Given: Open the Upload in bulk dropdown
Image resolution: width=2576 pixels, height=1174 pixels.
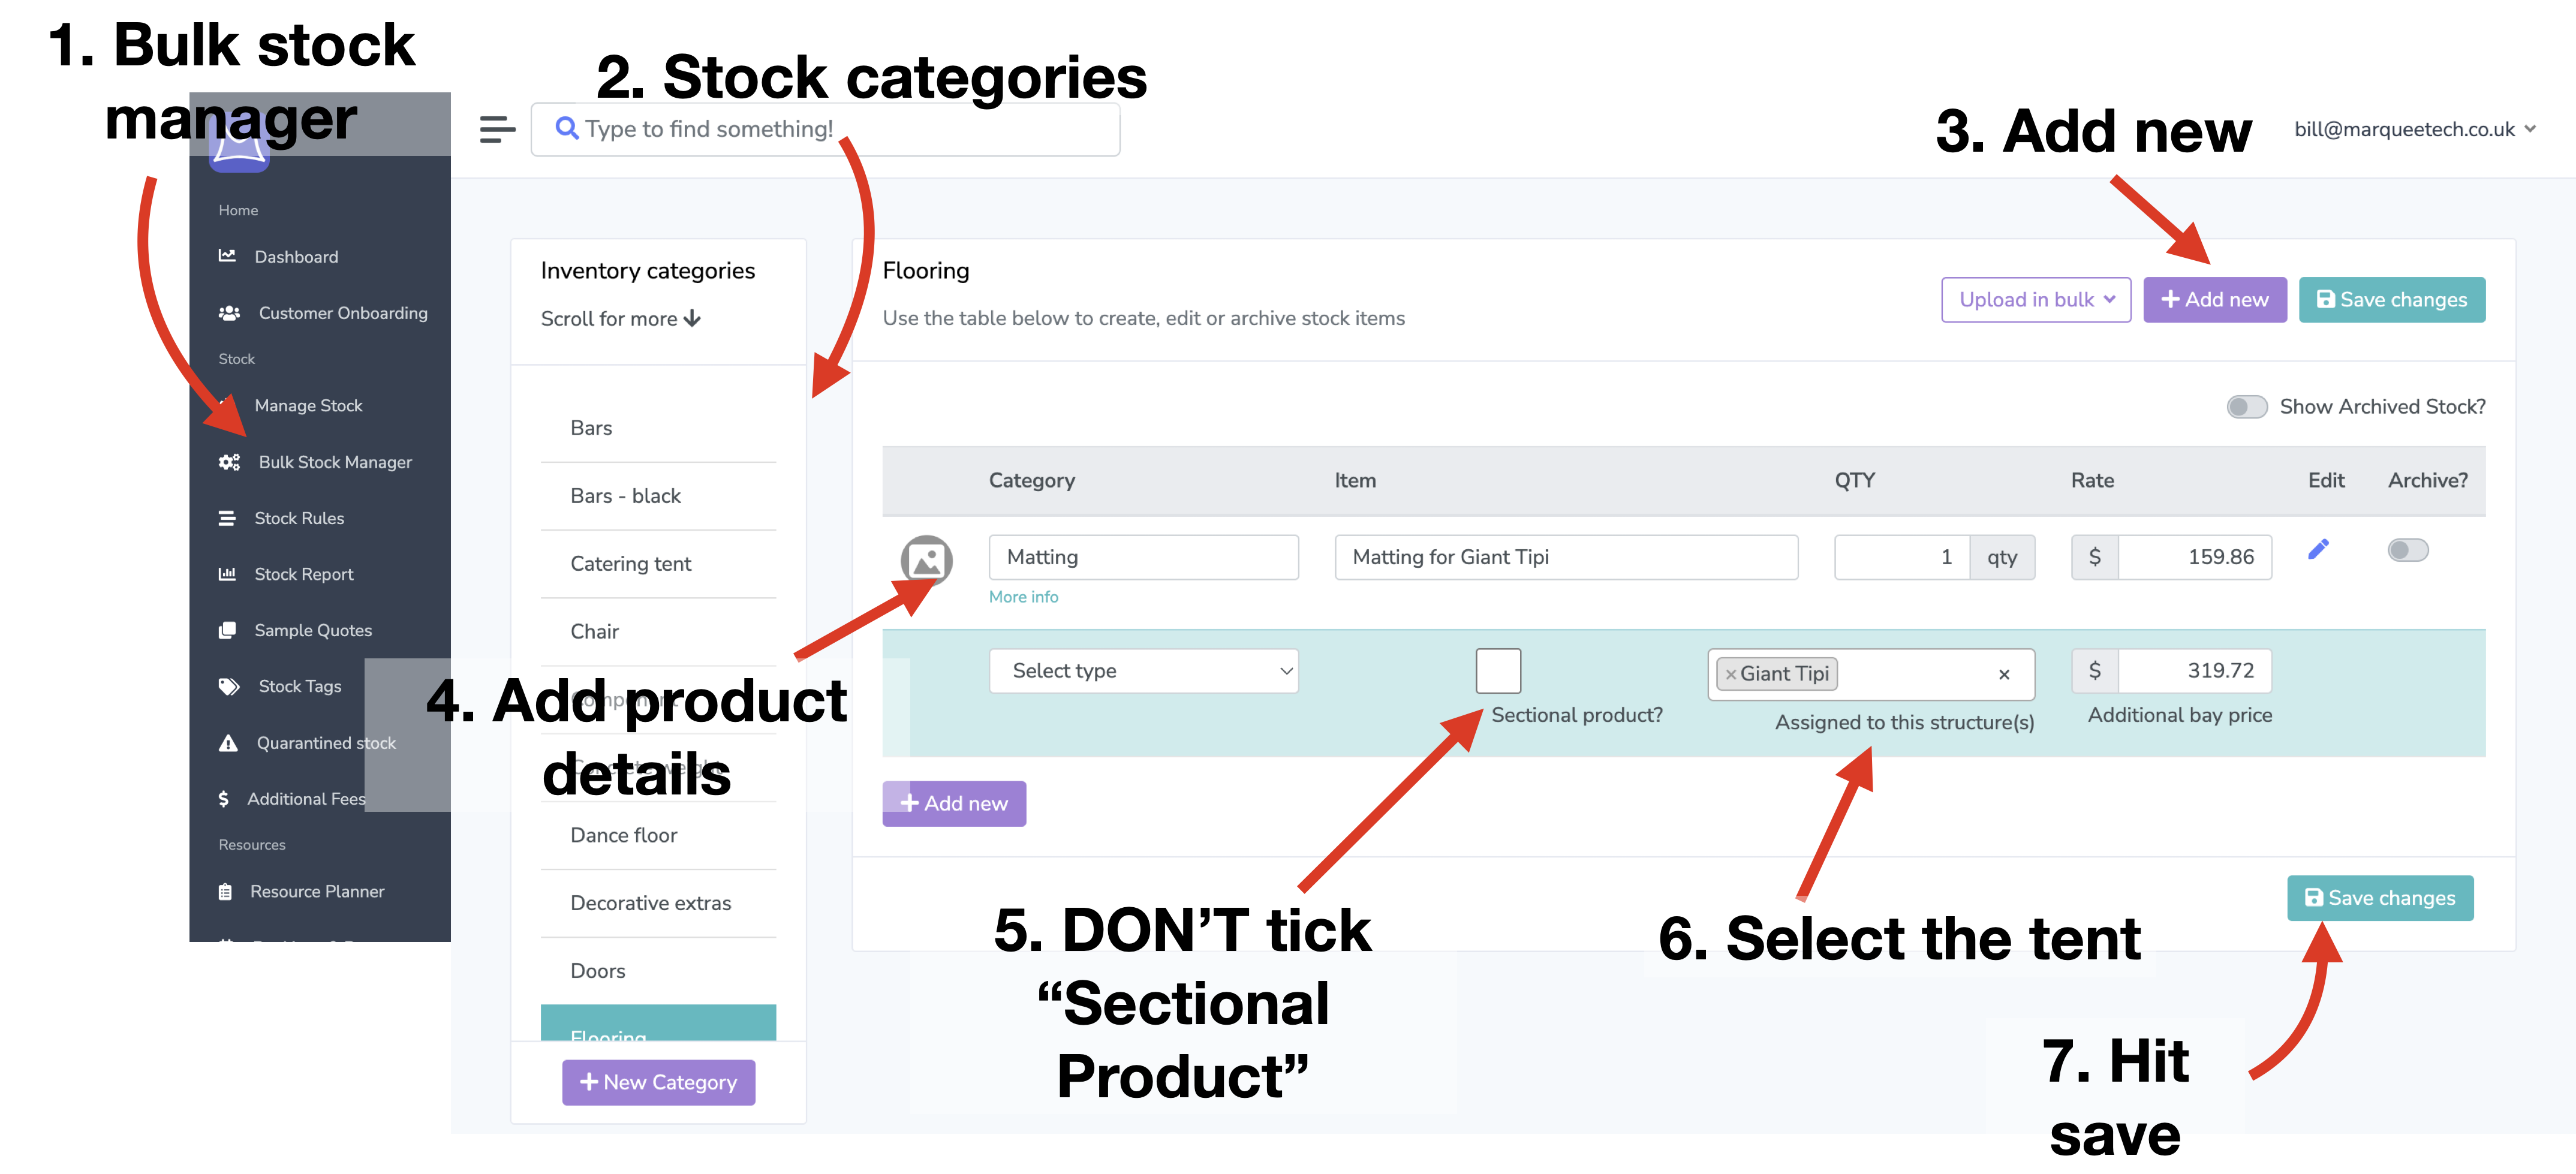Looking at the screenshot, I should click(2036, 300).
